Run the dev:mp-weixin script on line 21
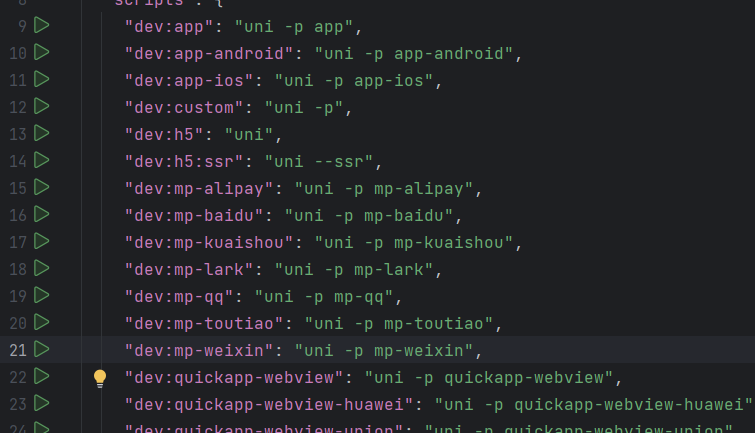Screen dimensions: 755x433 [42, 349]
